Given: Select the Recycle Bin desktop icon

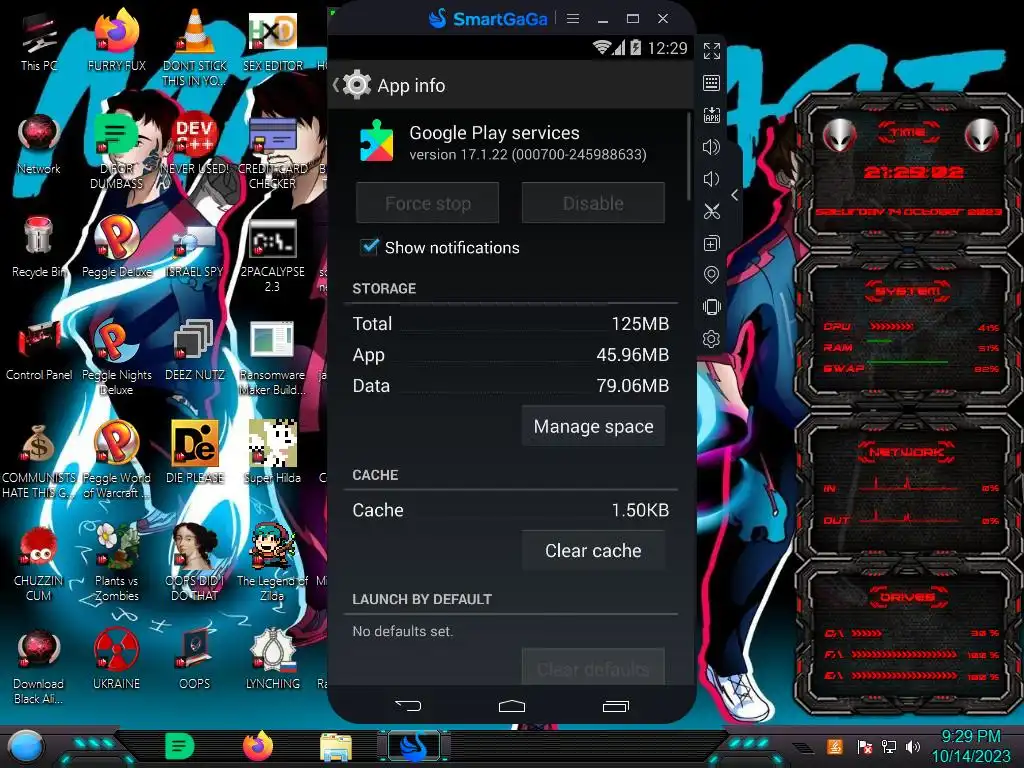Looking at the screenshot, I should click(x=39, y=248).
